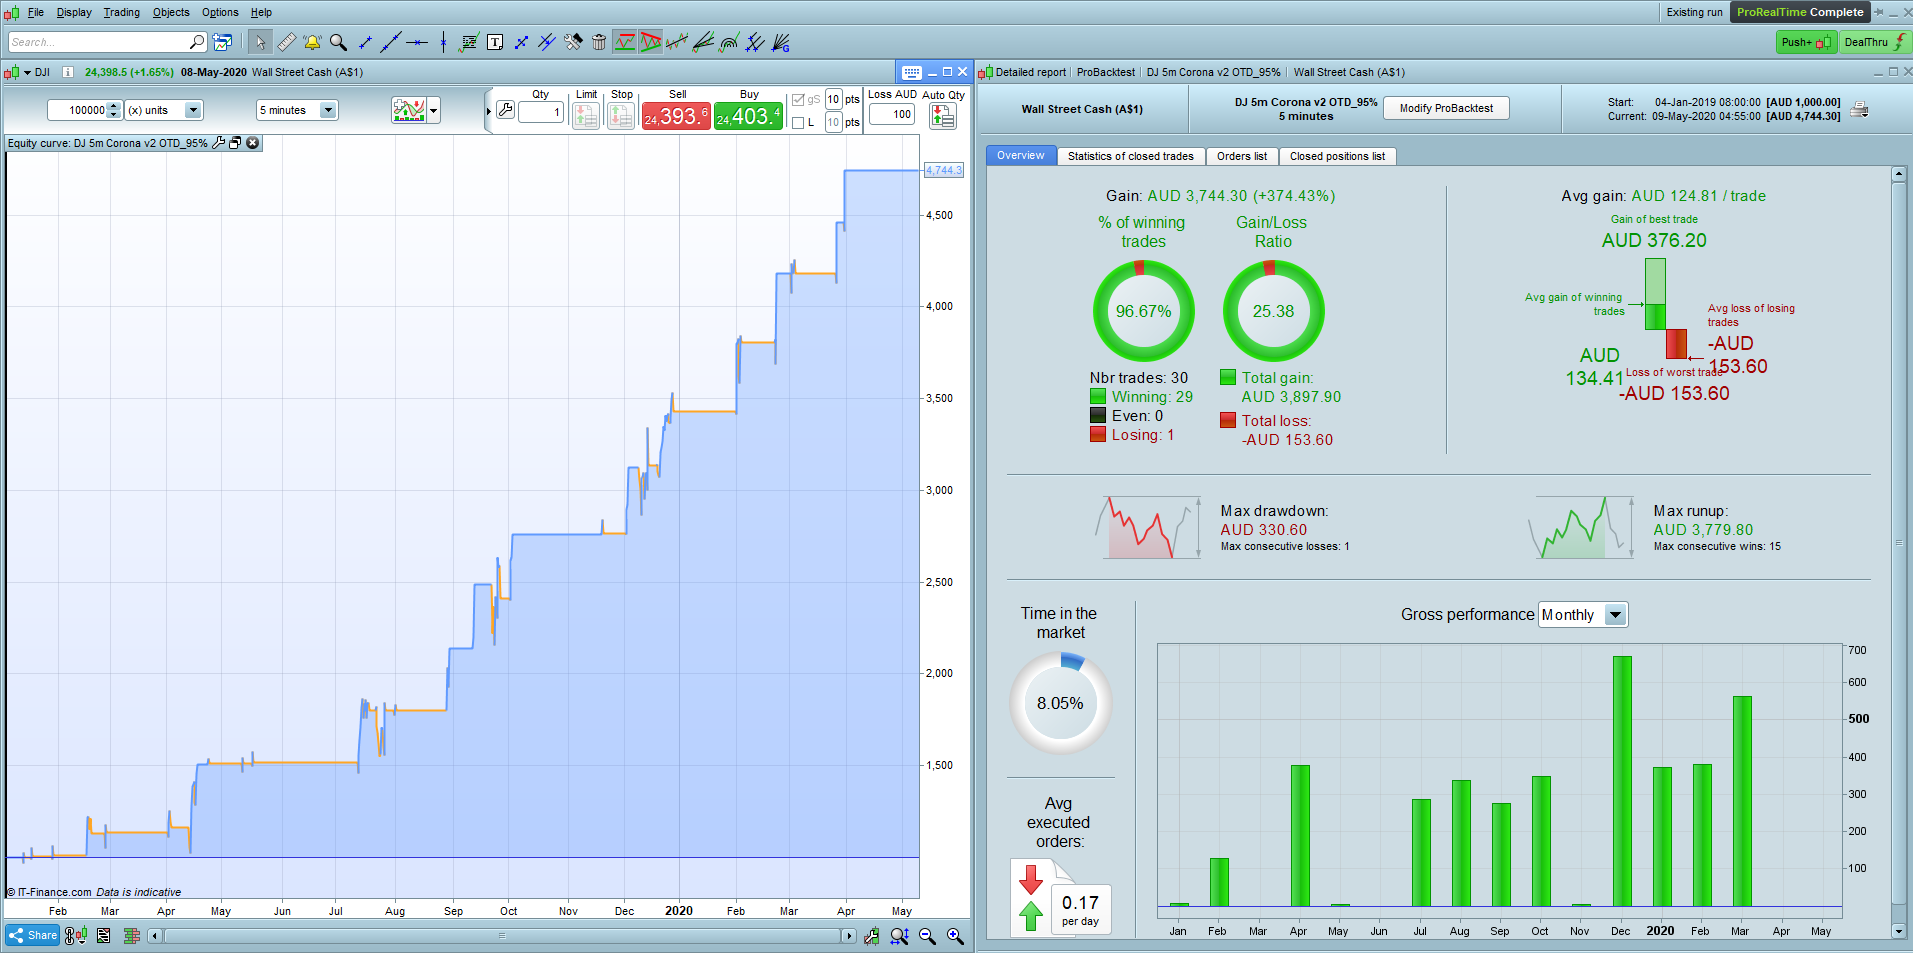Show on-screen keyboard icon in chart title
Image resolution: width=1913 pixels, height=953 pixels.
[911, 72]
